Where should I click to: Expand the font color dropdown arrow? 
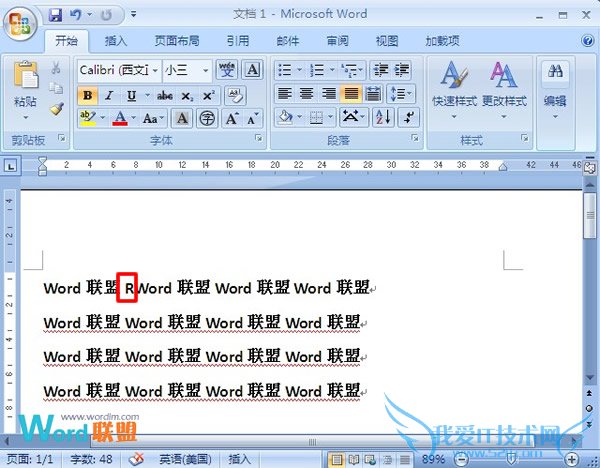[134, 118]
